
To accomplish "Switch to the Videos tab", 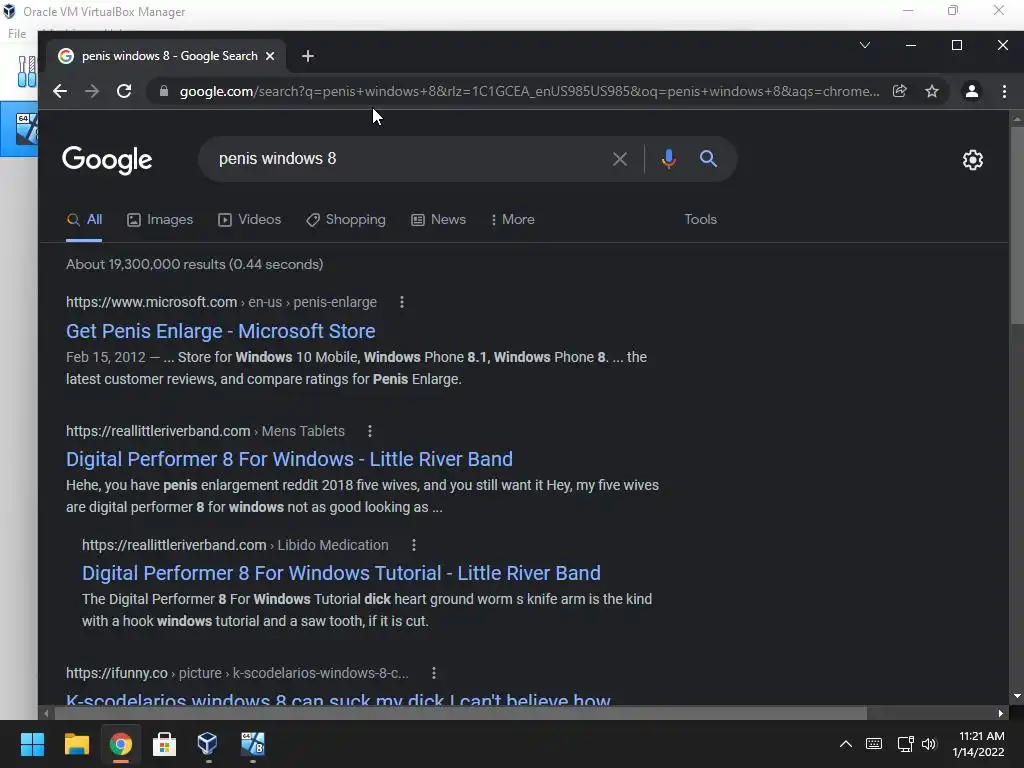I will coord(249,220).
